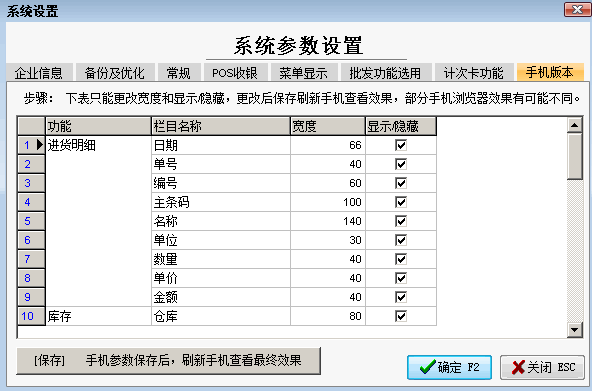Select the 手机版本 tab
Image resolution: width=592 pixels, height=391 pixels.
pos(550,72)
